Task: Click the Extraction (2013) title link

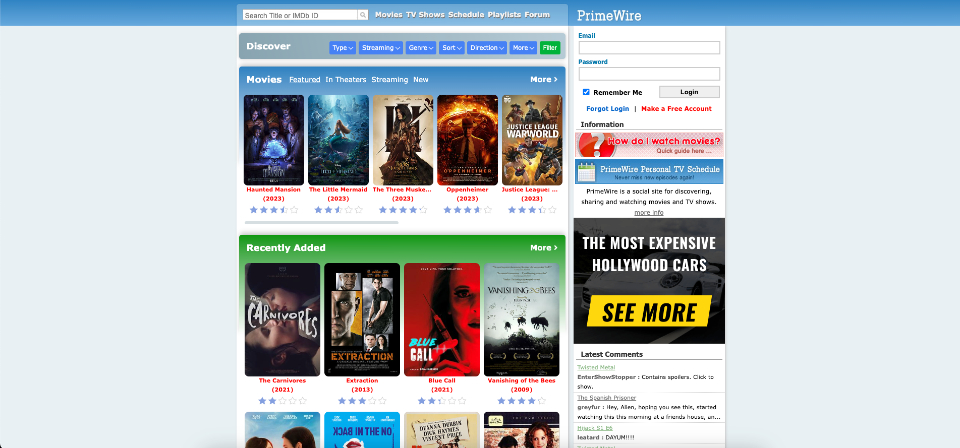Action: point(362,385)
